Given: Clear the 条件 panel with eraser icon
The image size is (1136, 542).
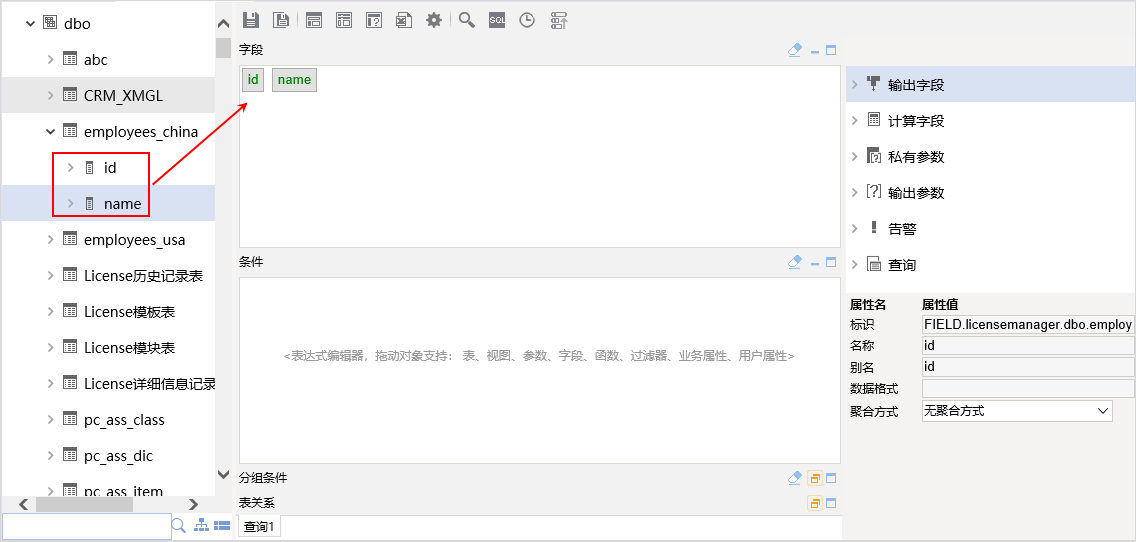Looking at the screenshot, I should coord(795,262).
